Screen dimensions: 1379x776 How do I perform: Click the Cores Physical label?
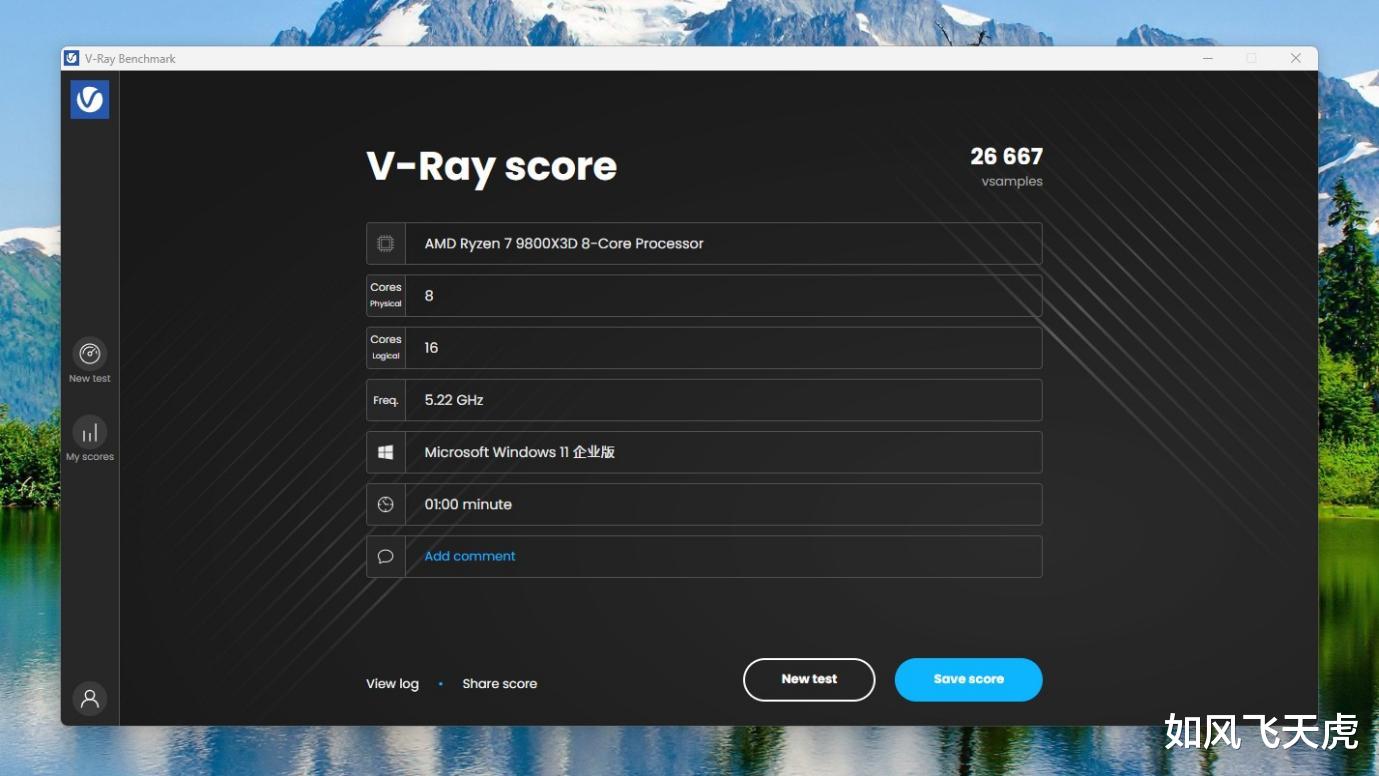(386, 295)
